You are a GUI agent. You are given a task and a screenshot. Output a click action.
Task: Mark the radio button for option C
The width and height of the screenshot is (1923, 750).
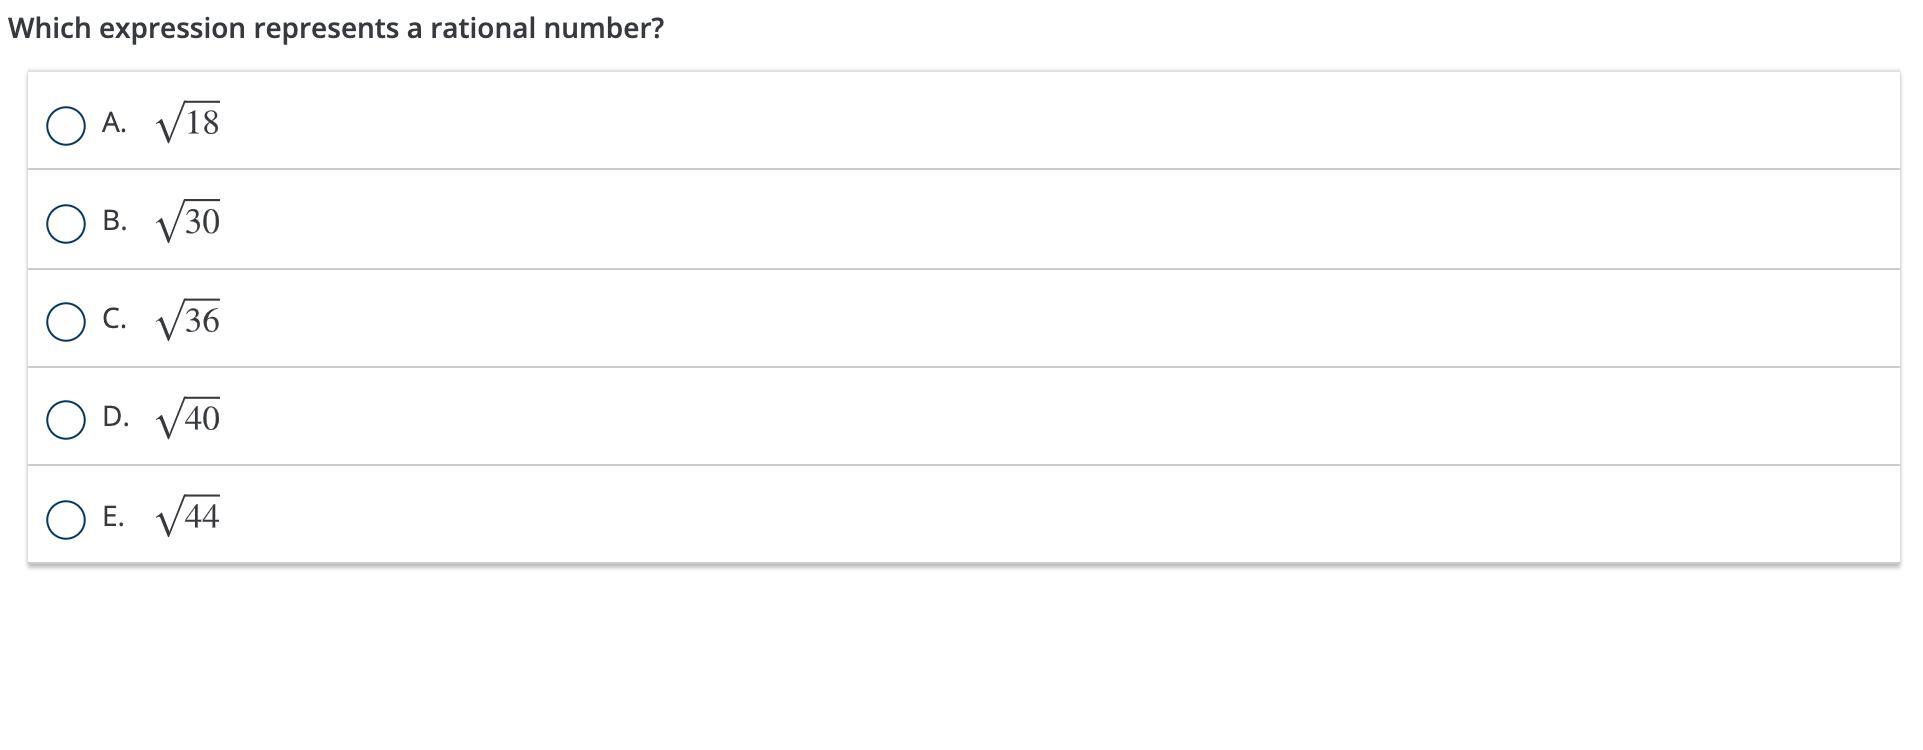coord(66,322)
